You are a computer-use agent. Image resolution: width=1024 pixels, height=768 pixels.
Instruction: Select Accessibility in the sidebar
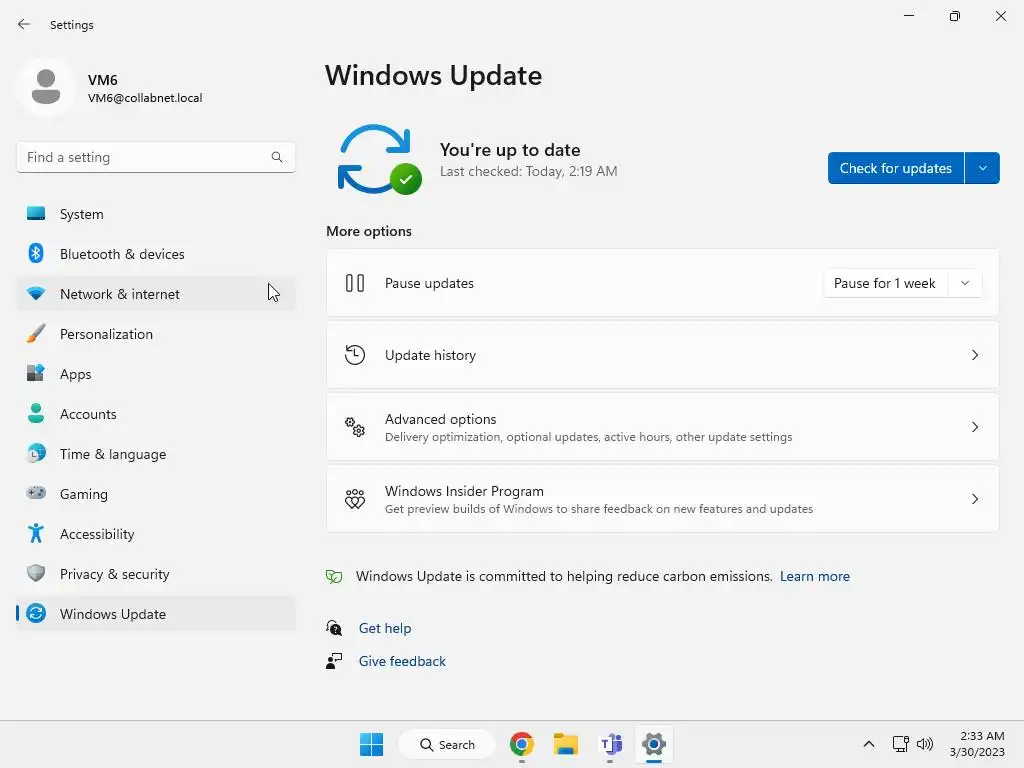(x=156, y=534)
